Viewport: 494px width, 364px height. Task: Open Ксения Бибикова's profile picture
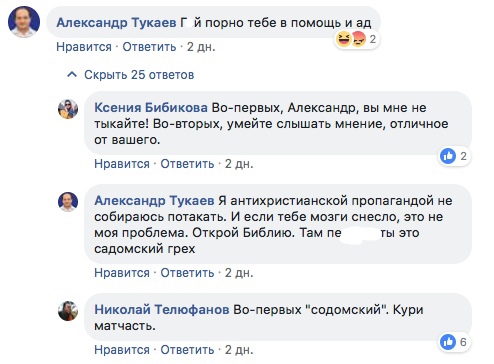coord(68,109)
